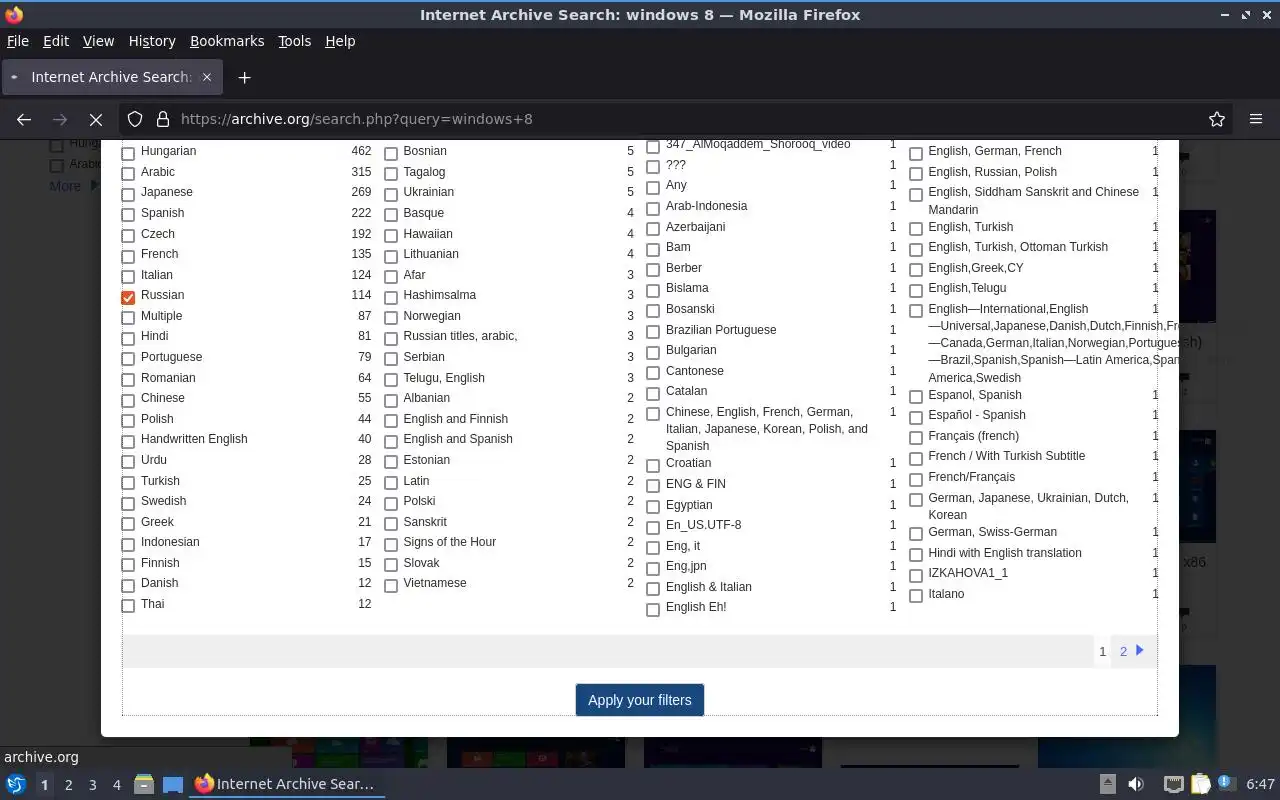The width and height of the screenshot is (1280, 800).
Task: Click the Firefox taskbar window button
Action: [x=286, y=784]
